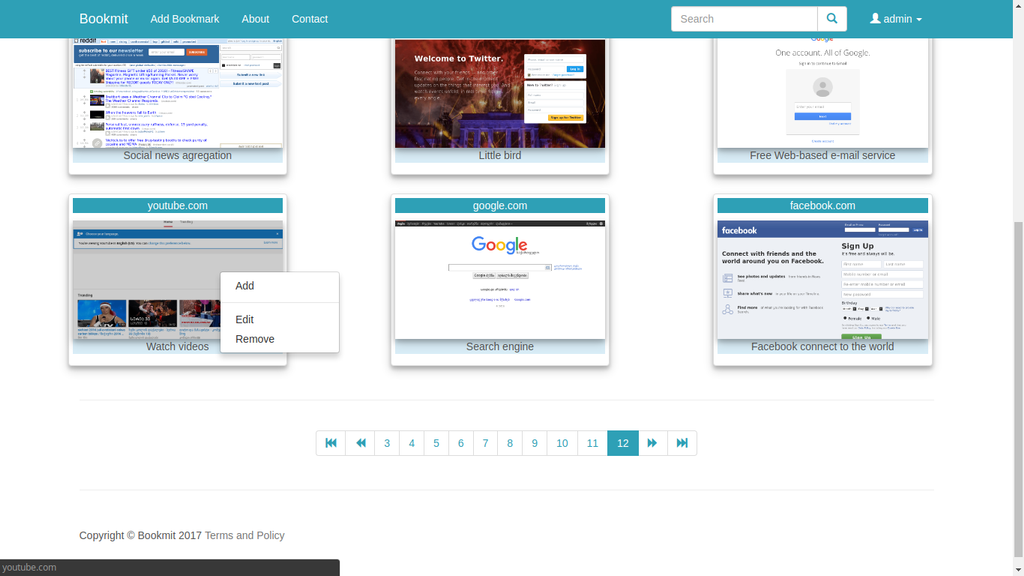Open the Contact nav item
The image size is (1024, 576).
pyautogui.click(x=310, y=19)
